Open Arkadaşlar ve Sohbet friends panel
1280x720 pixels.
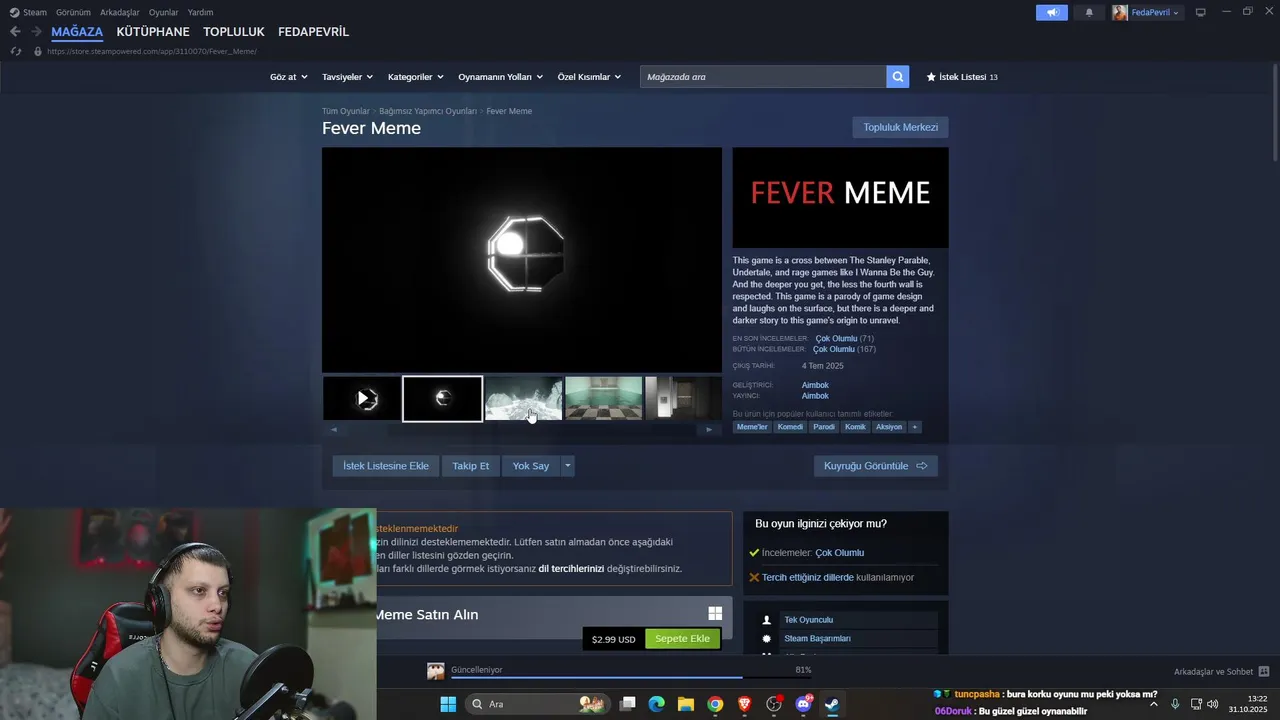pos(1221,671)
